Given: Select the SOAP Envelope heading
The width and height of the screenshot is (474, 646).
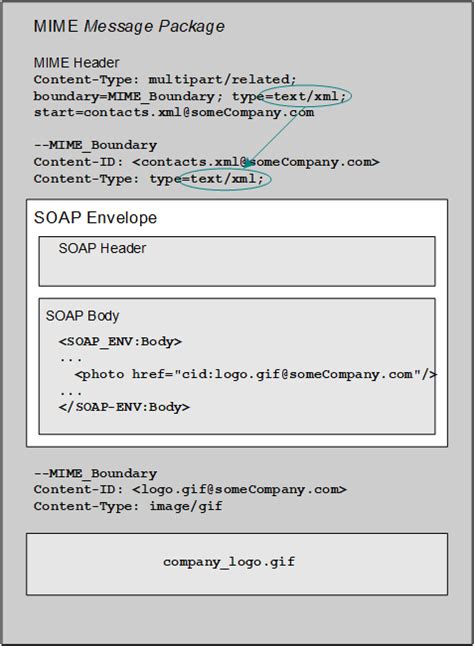Looking at the screenshot, I should (x=95, y=218).
